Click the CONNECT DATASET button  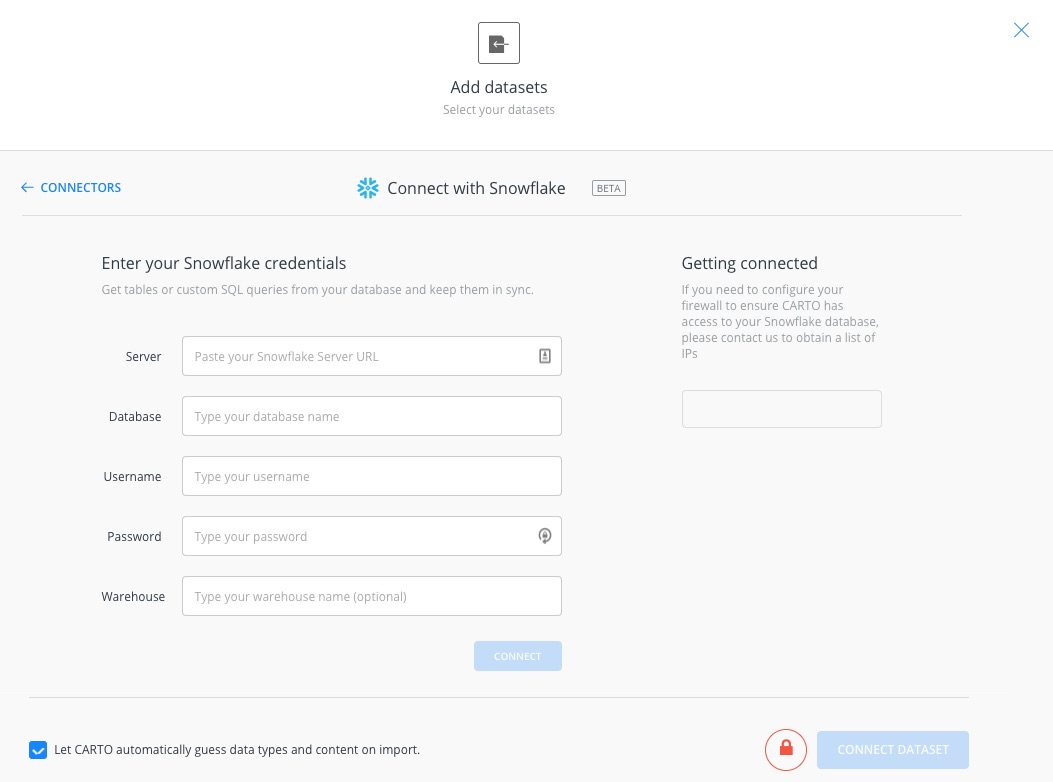point(893,749)
